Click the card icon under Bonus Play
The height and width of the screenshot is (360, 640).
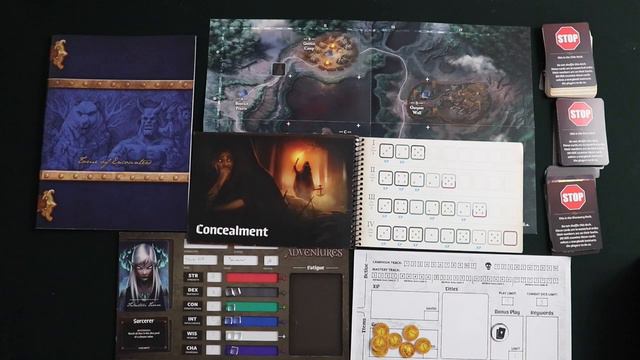(x=500, y=332)
